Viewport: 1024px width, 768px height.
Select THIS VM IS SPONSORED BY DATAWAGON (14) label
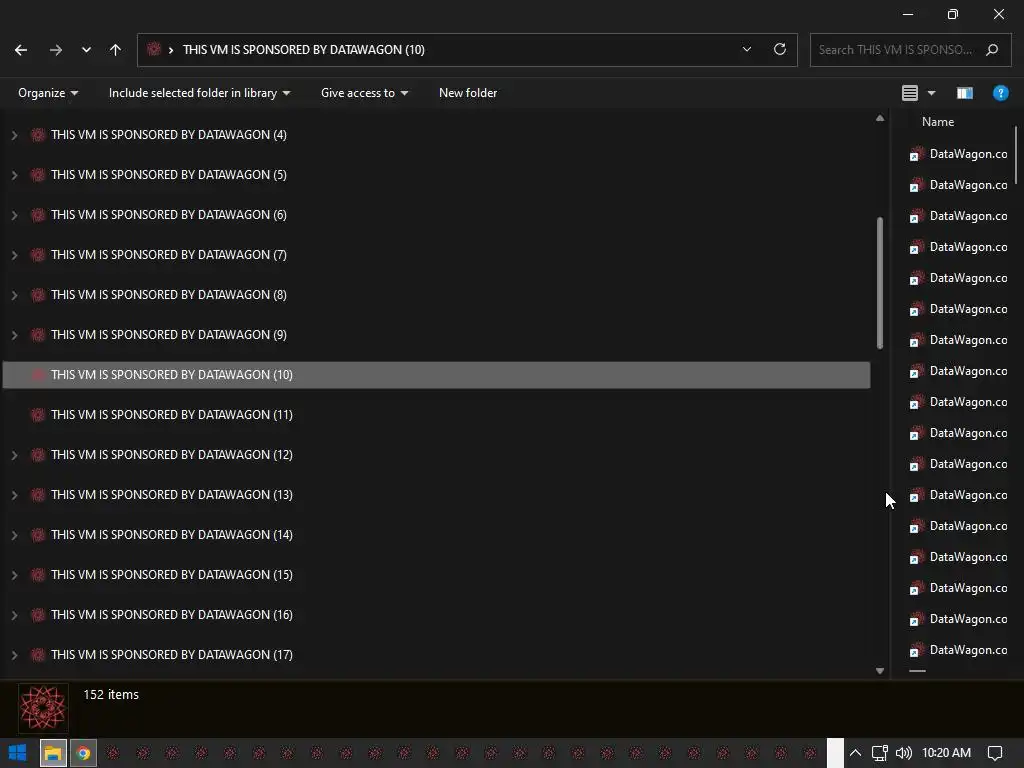[x=172, y=534]
